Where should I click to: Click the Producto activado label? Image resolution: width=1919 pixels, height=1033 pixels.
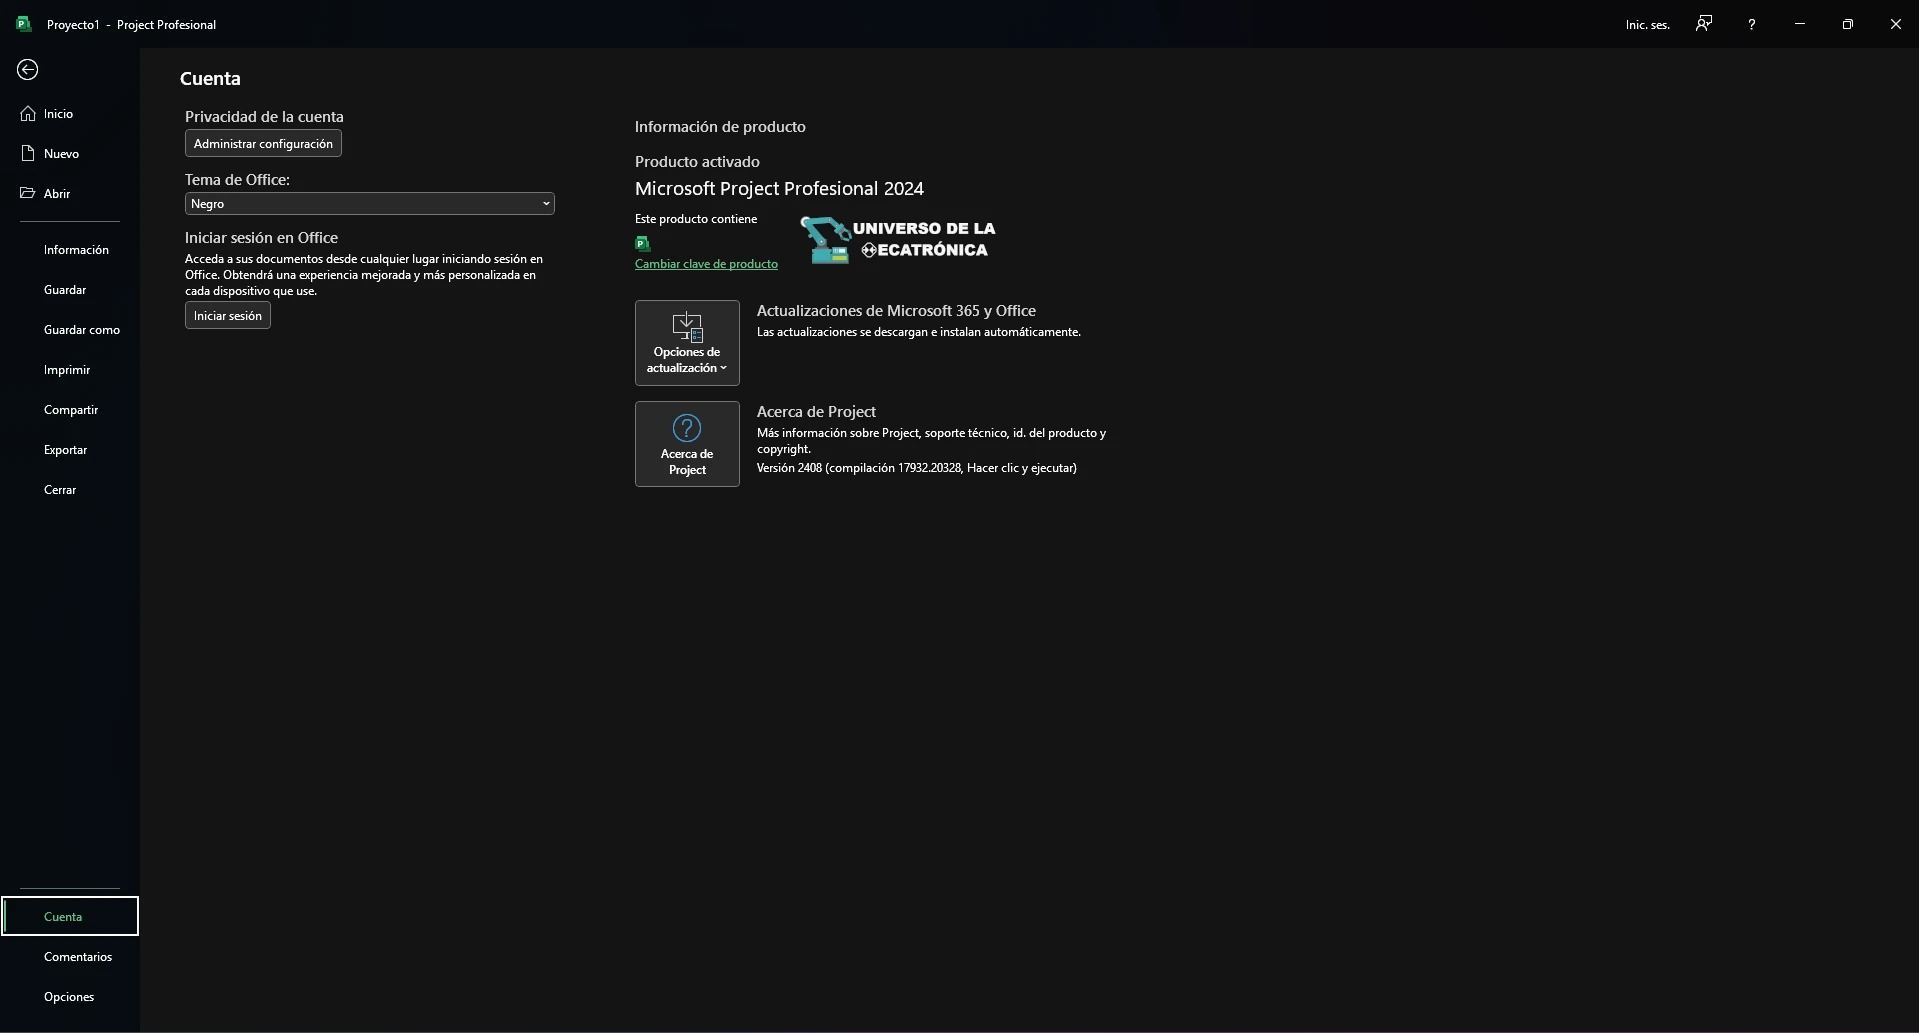click(x=697, y=161)
